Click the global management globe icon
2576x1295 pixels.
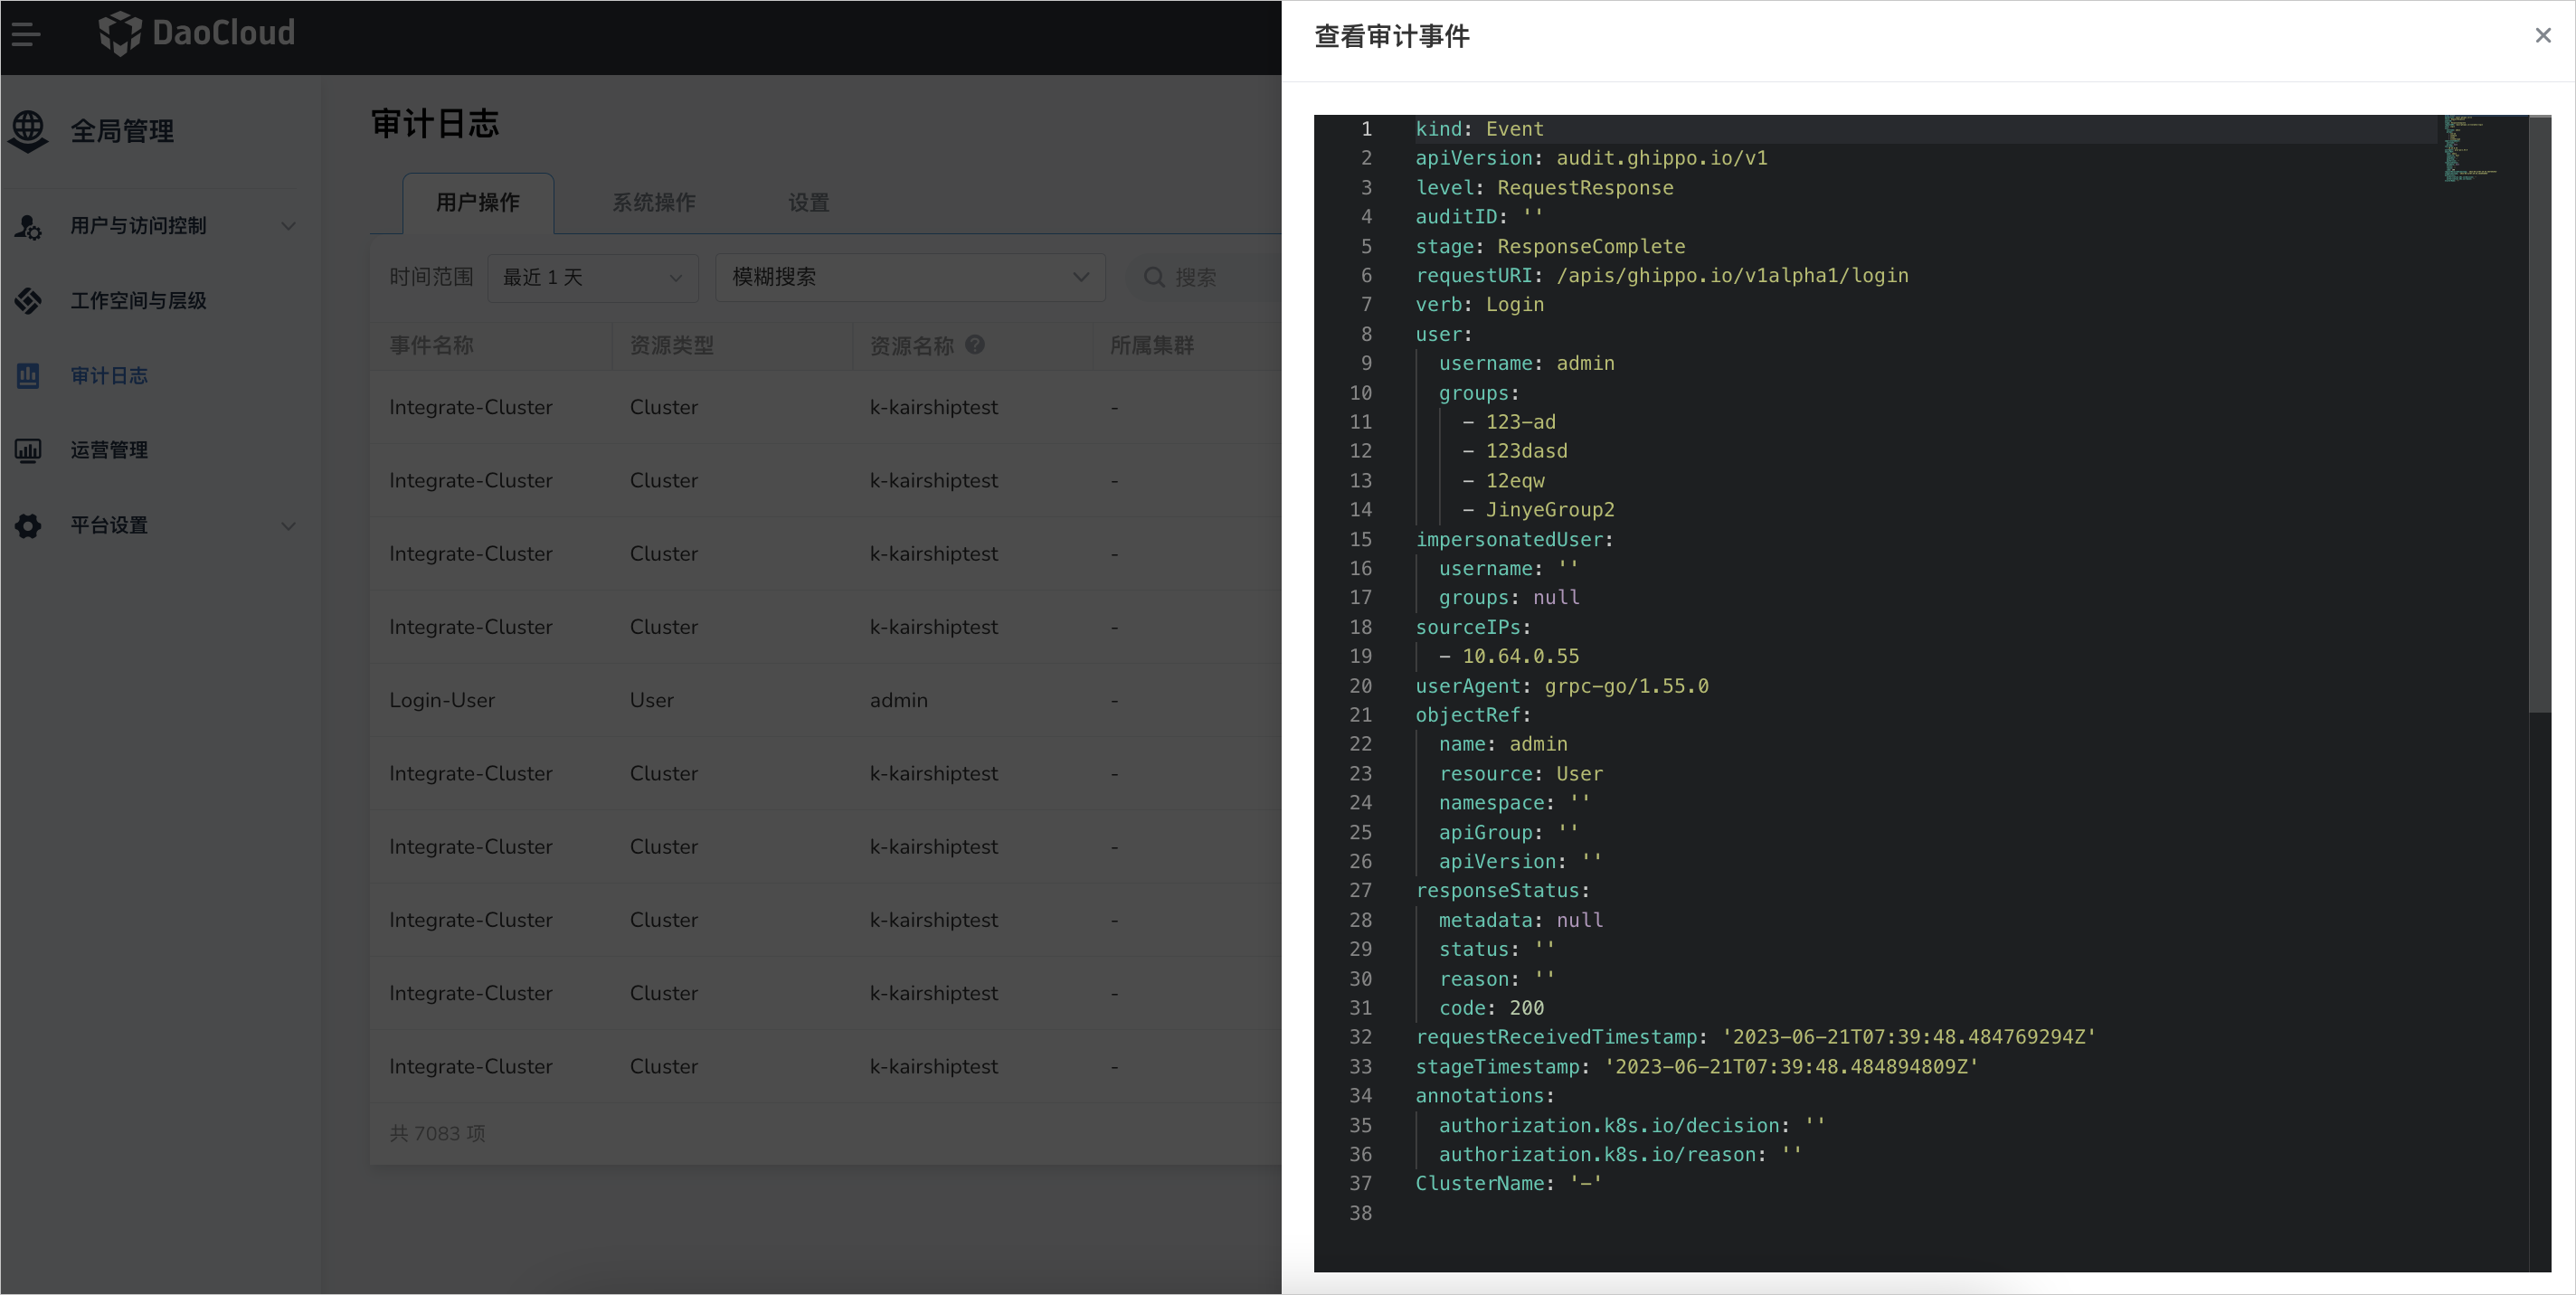click(28, 131)
